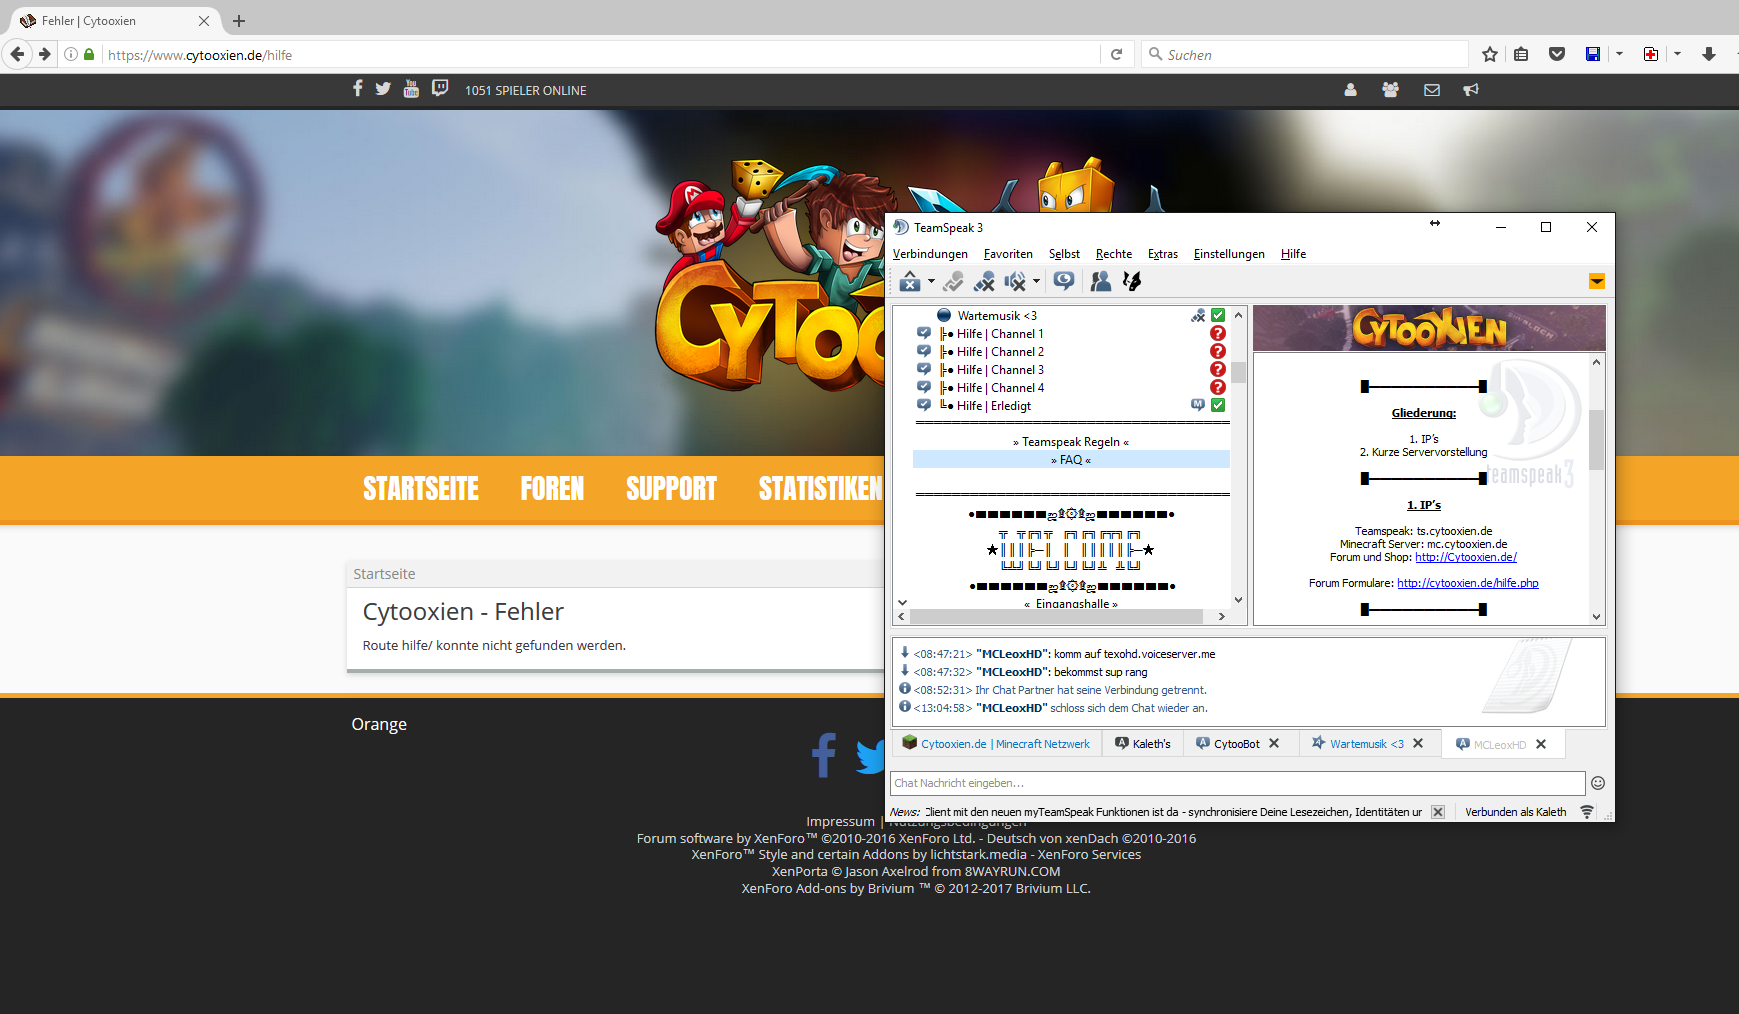This screenshot has width=1739, height=1014.
Task: Click the Impressum footer link
Action: [x=840, y=821]
